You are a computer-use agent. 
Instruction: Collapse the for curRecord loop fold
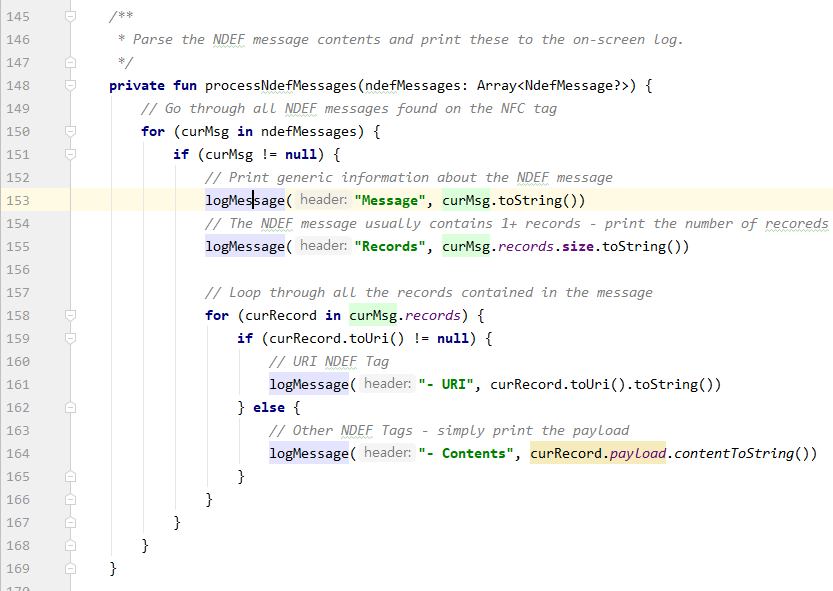click(70, 316)
